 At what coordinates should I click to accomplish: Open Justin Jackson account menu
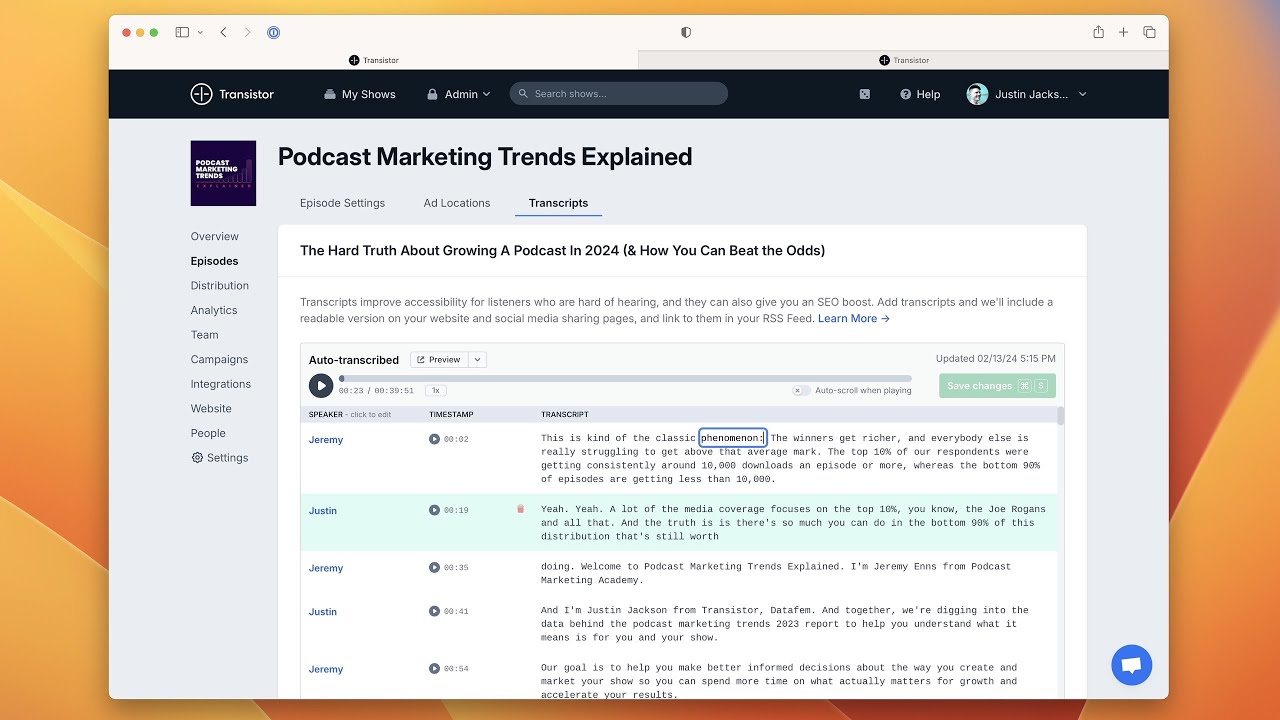point(1027,94)
